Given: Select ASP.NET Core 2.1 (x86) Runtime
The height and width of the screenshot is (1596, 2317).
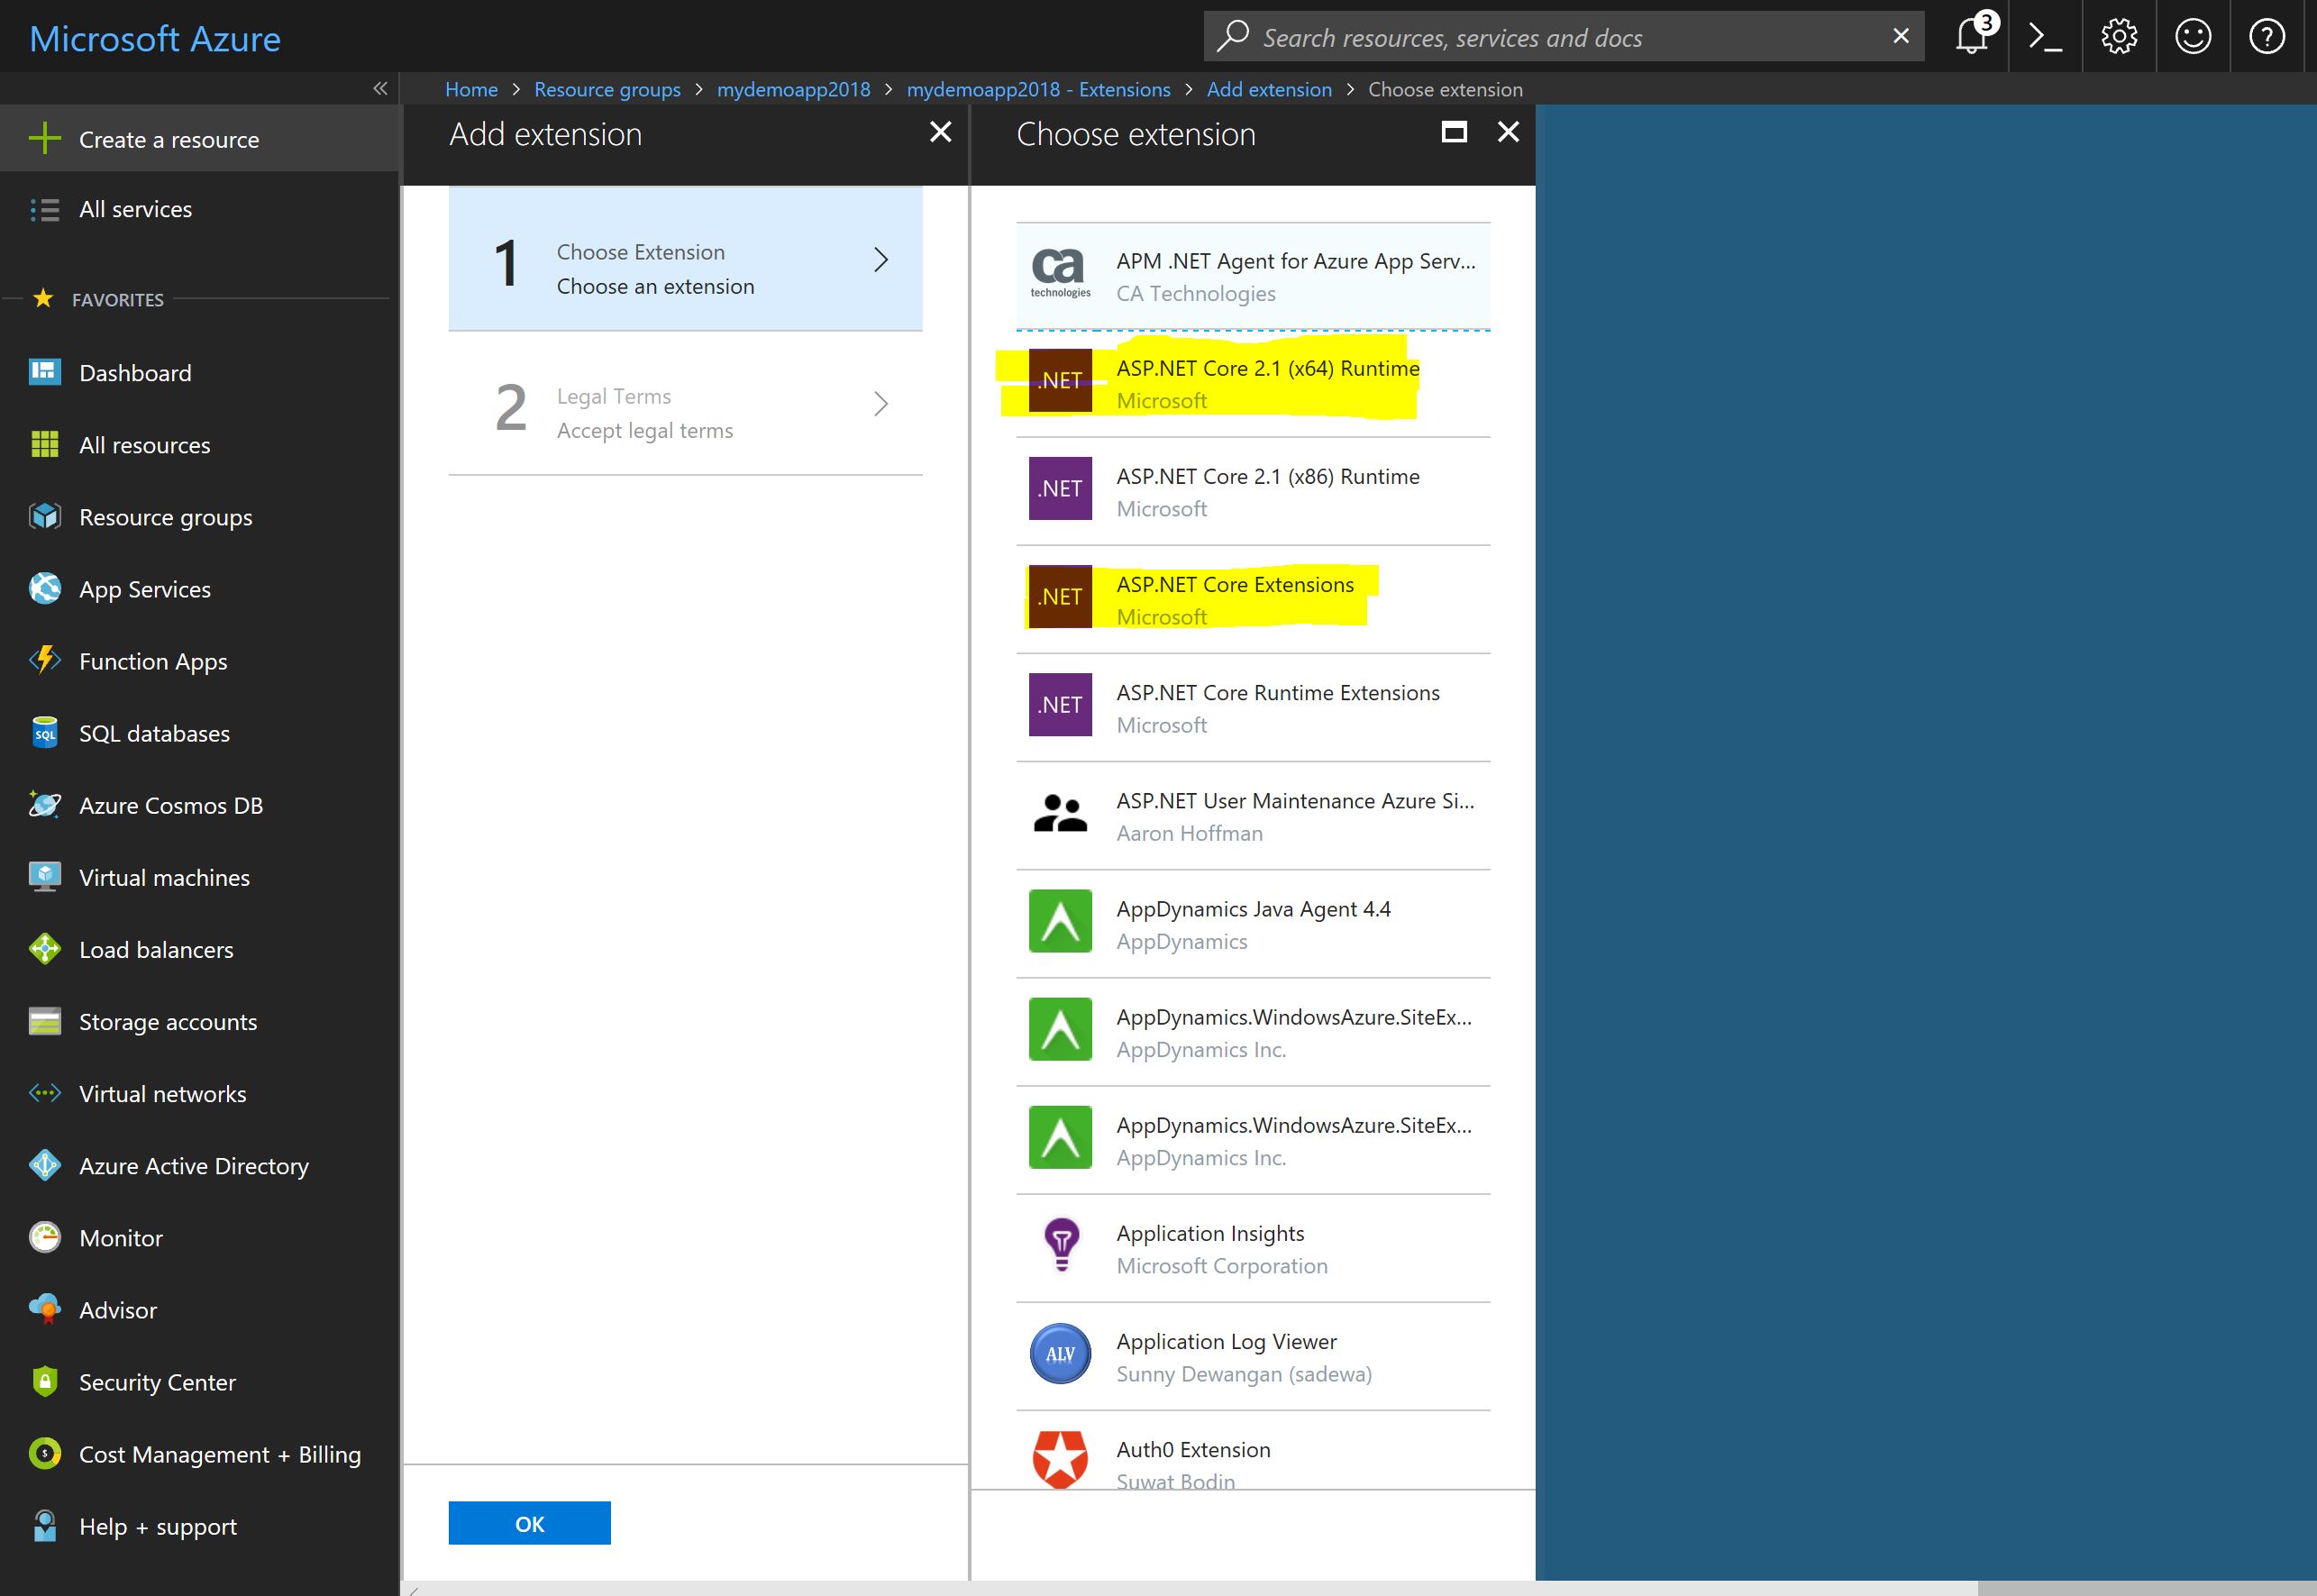Looking at the screenshot, I should [1267, 490].
